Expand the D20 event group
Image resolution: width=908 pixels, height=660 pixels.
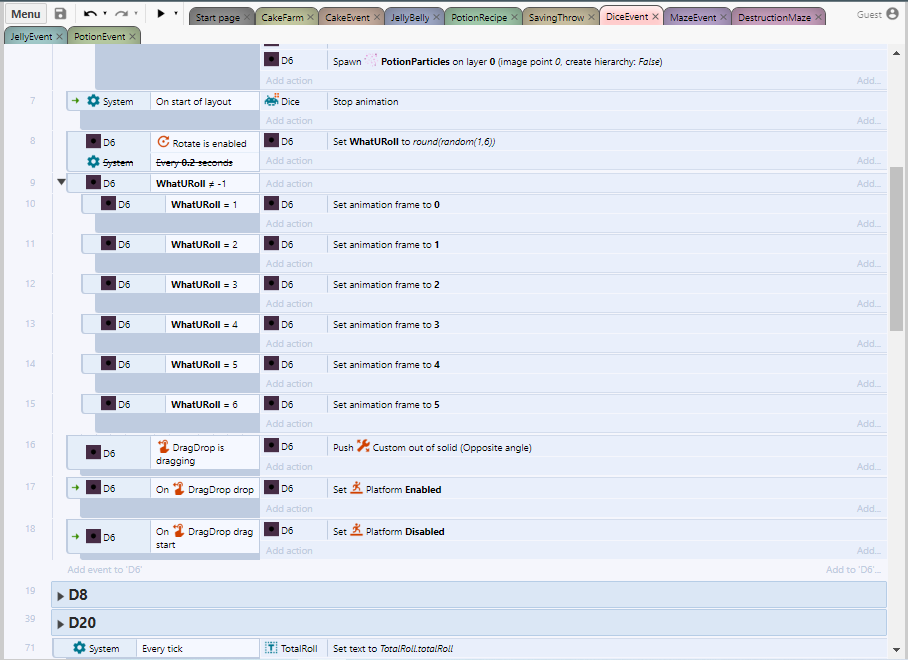click(x=61, y=623)
